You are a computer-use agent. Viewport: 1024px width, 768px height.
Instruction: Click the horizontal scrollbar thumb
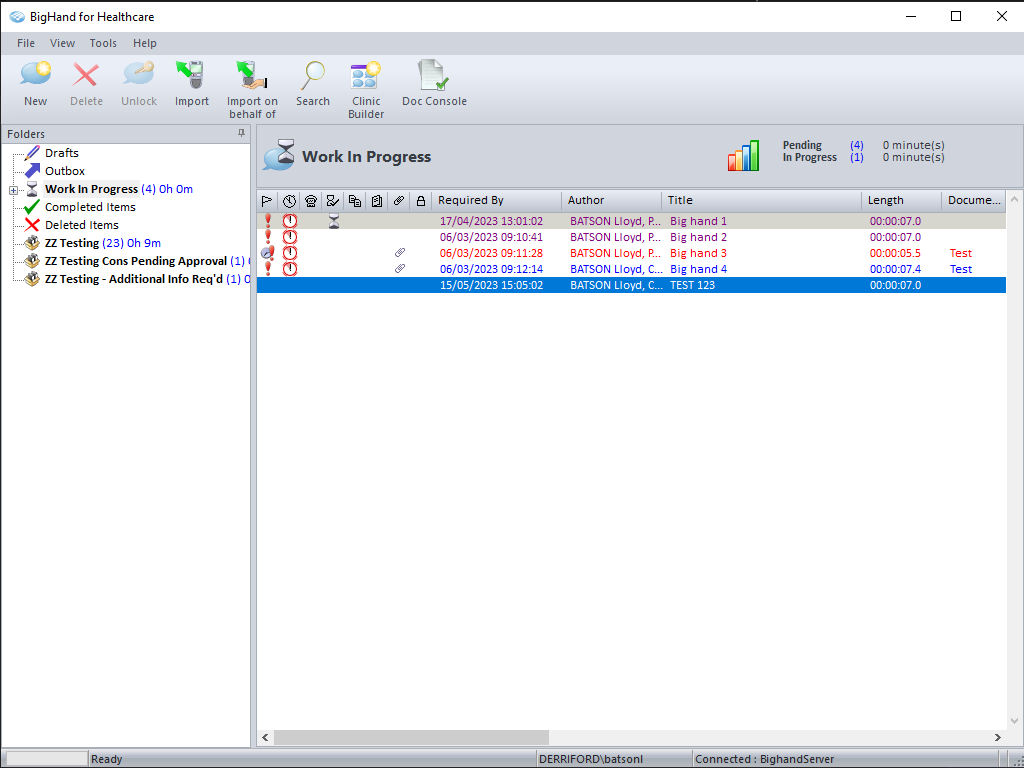pyautogui.click(x=411, y=737)
